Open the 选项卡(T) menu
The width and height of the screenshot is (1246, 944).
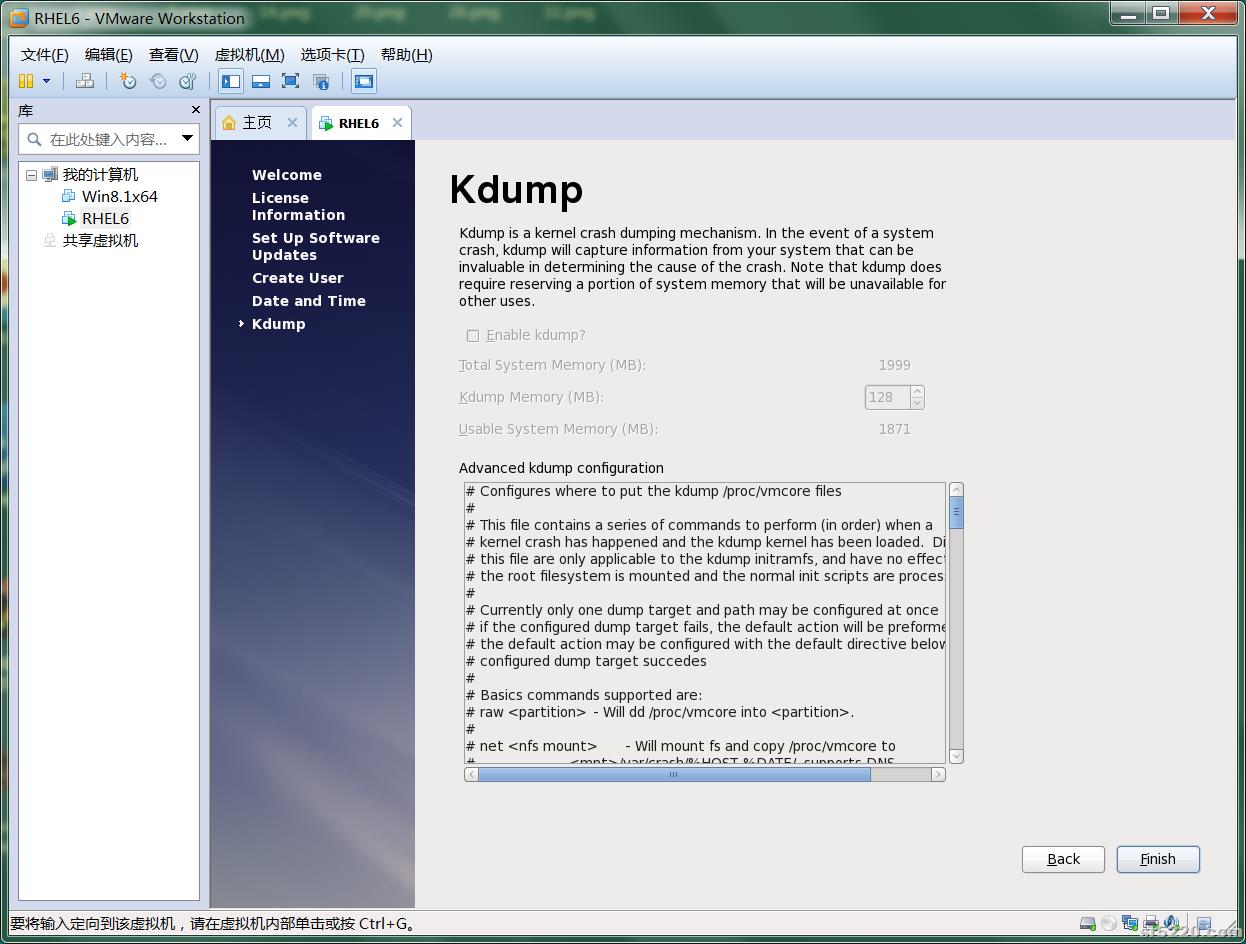pyautogui.click(x=333, y=55)
